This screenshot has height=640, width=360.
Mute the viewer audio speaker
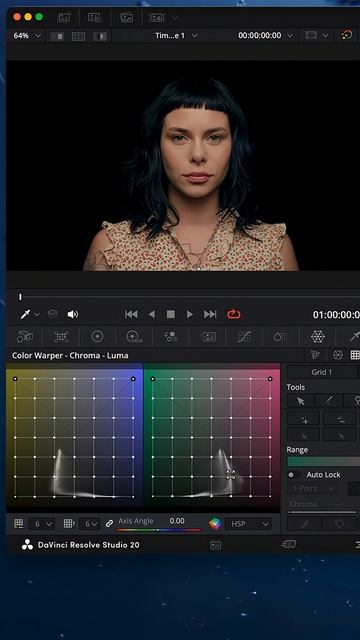[x=73, y=314]
